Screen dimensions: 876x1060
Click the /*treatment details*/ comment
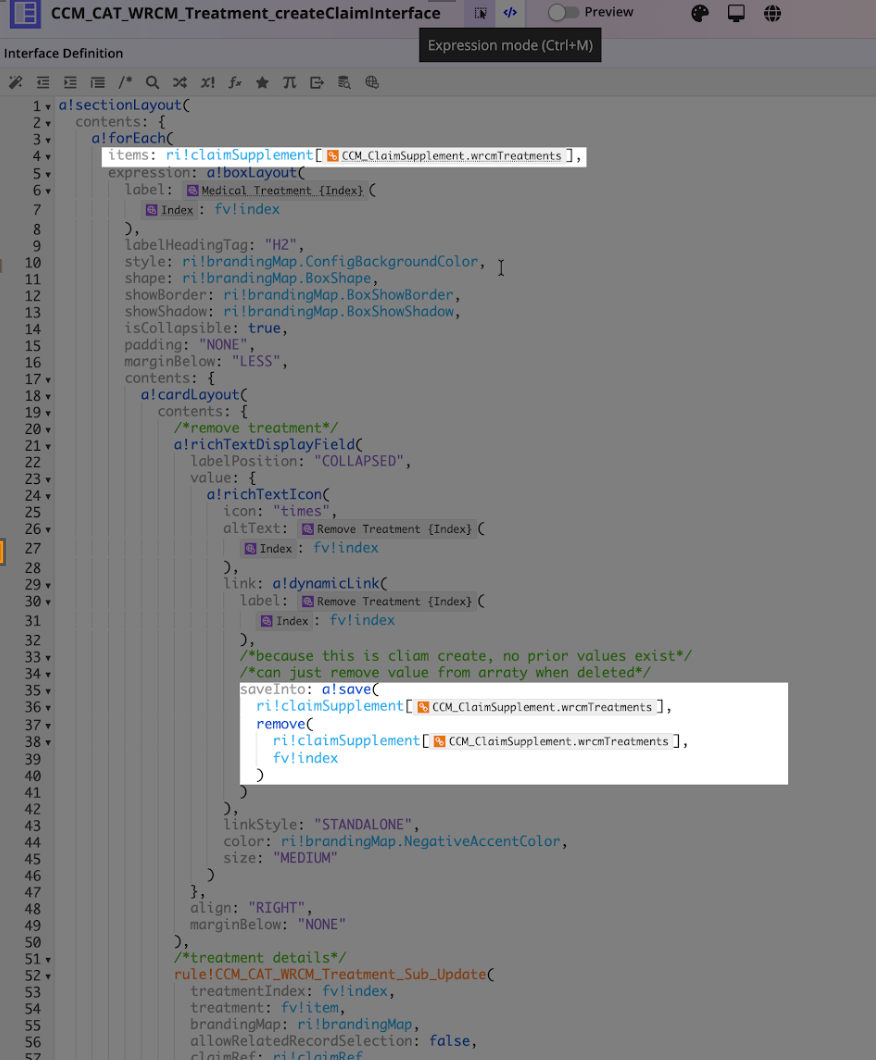coord(260,958)
